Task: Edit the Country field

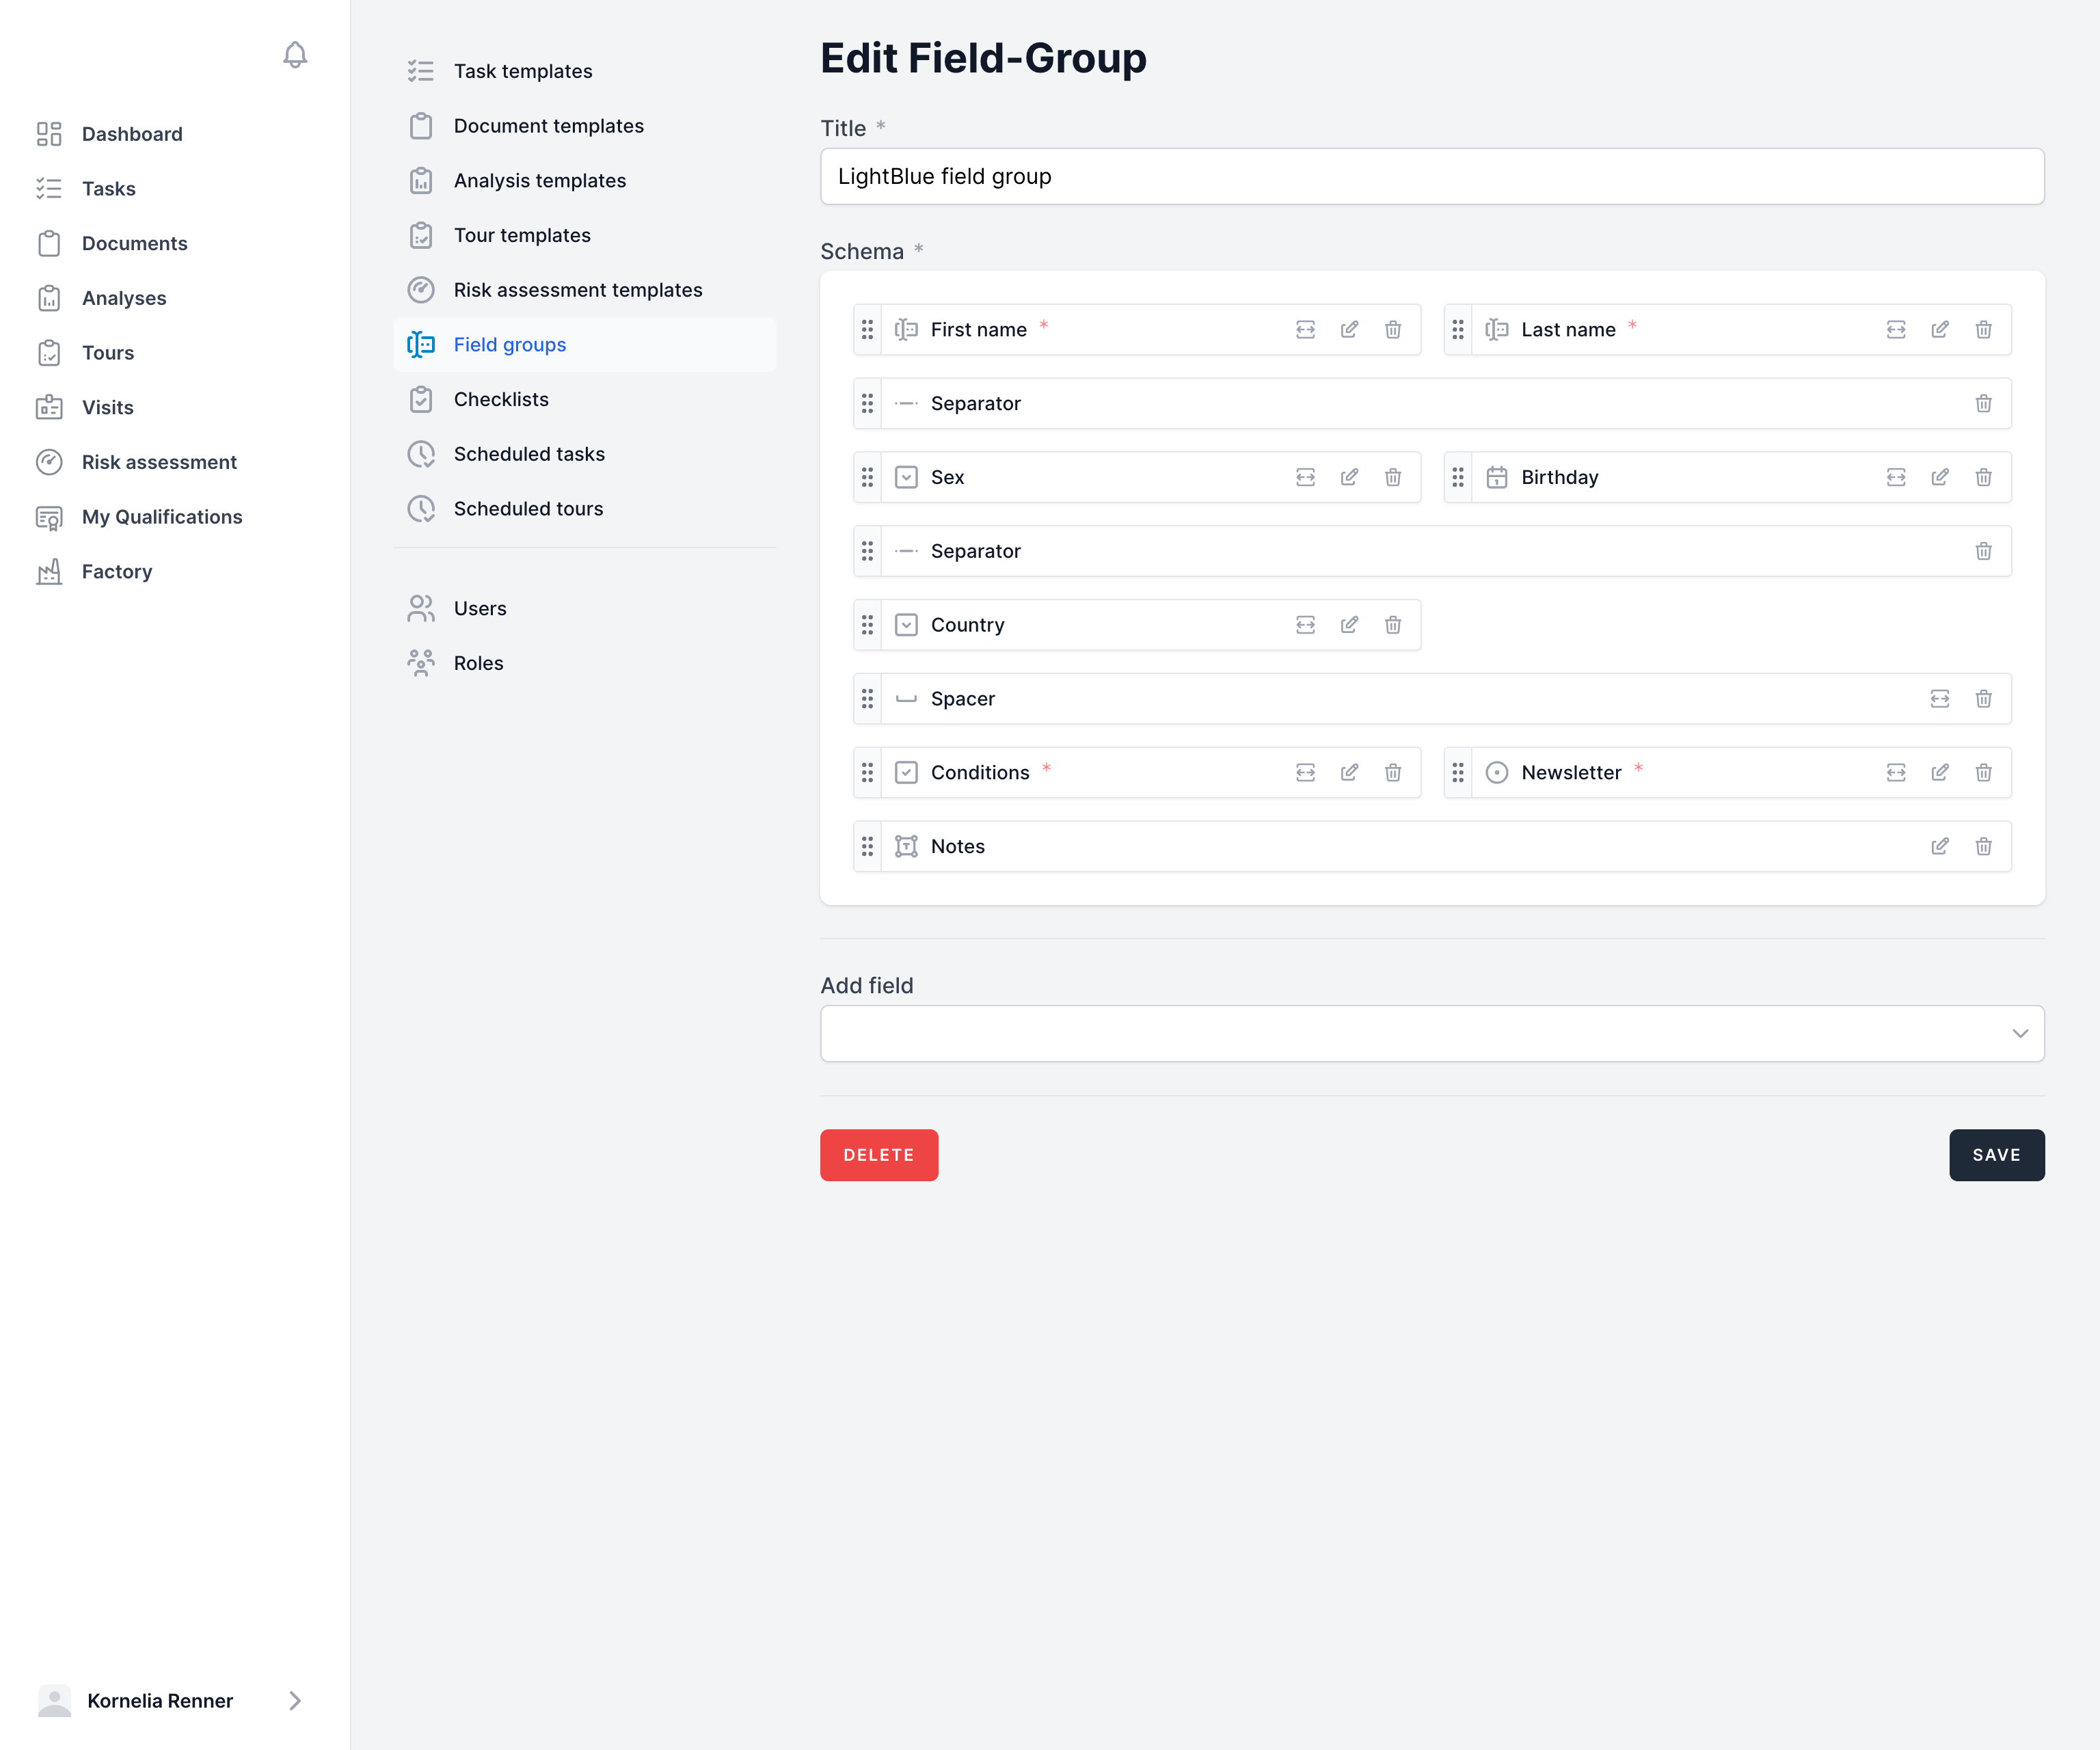Action: coord(1349,626)
